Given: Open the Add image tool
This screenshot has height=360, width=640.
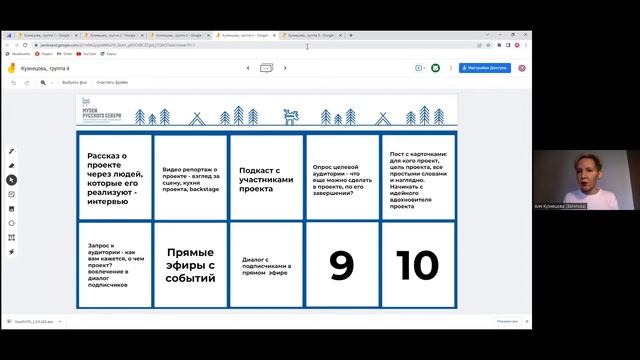Looking at the screenshot, I should point(11,209).
